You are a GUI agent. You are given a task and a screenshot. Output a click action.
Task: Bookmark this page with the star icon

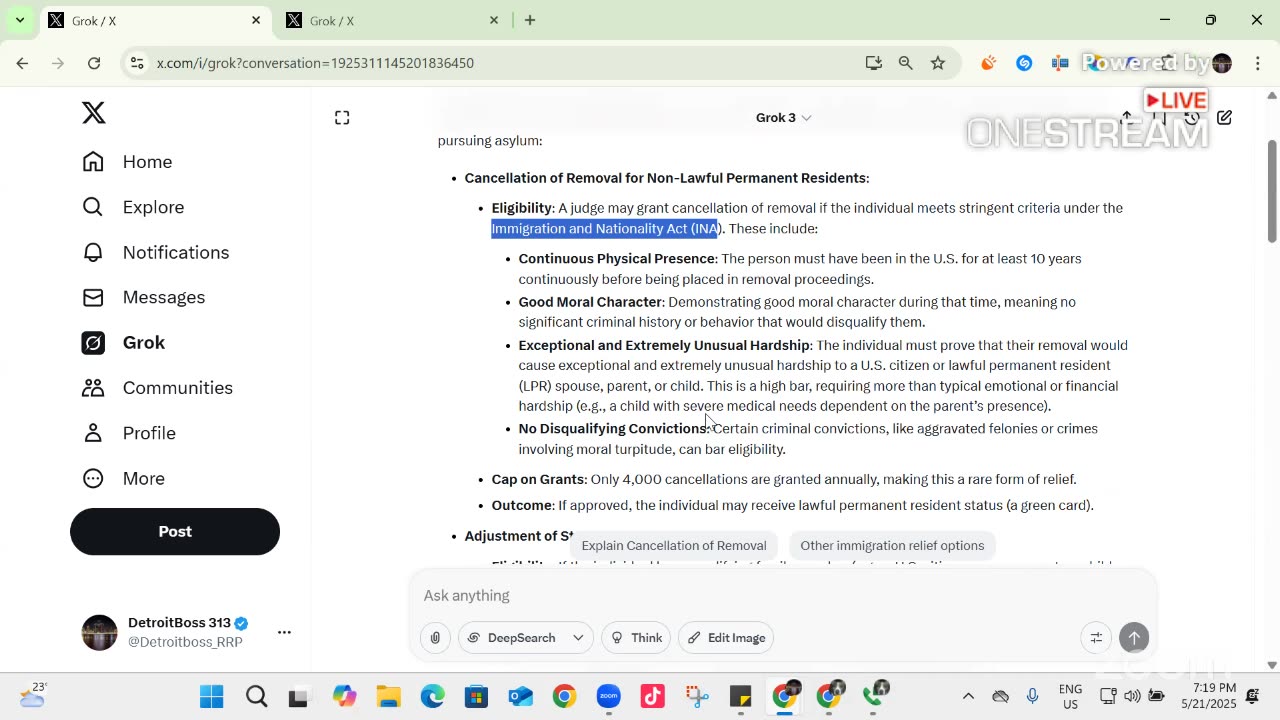[938, 63]
